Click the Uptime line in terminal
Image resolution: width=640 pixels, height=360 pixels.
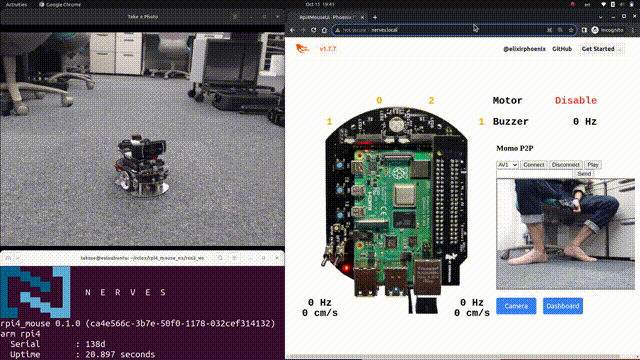click(82, 354)
